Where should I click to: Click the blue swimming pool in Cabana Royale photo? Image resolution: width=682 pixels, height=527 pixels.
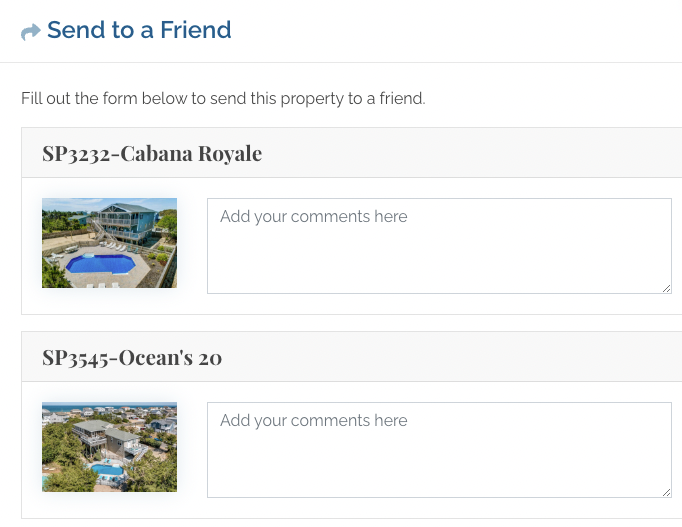coord(101,264)
